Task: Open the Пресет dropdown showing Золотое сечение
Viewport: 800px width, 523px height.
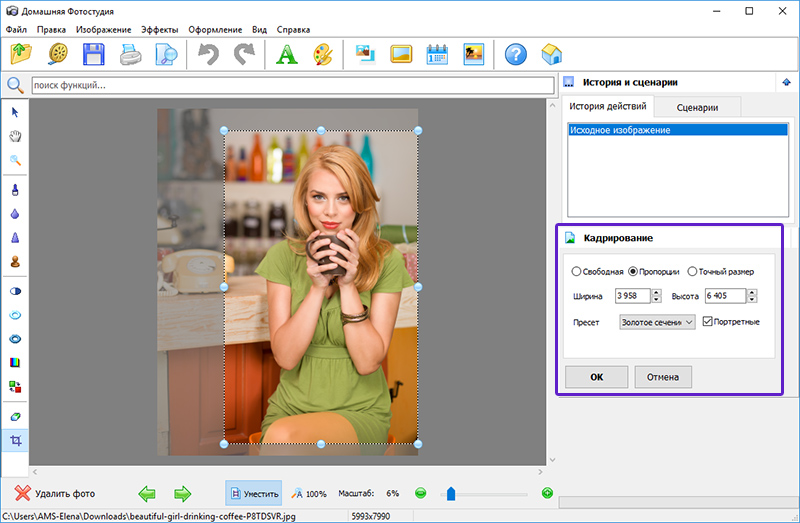Action: tap(657, 322)
